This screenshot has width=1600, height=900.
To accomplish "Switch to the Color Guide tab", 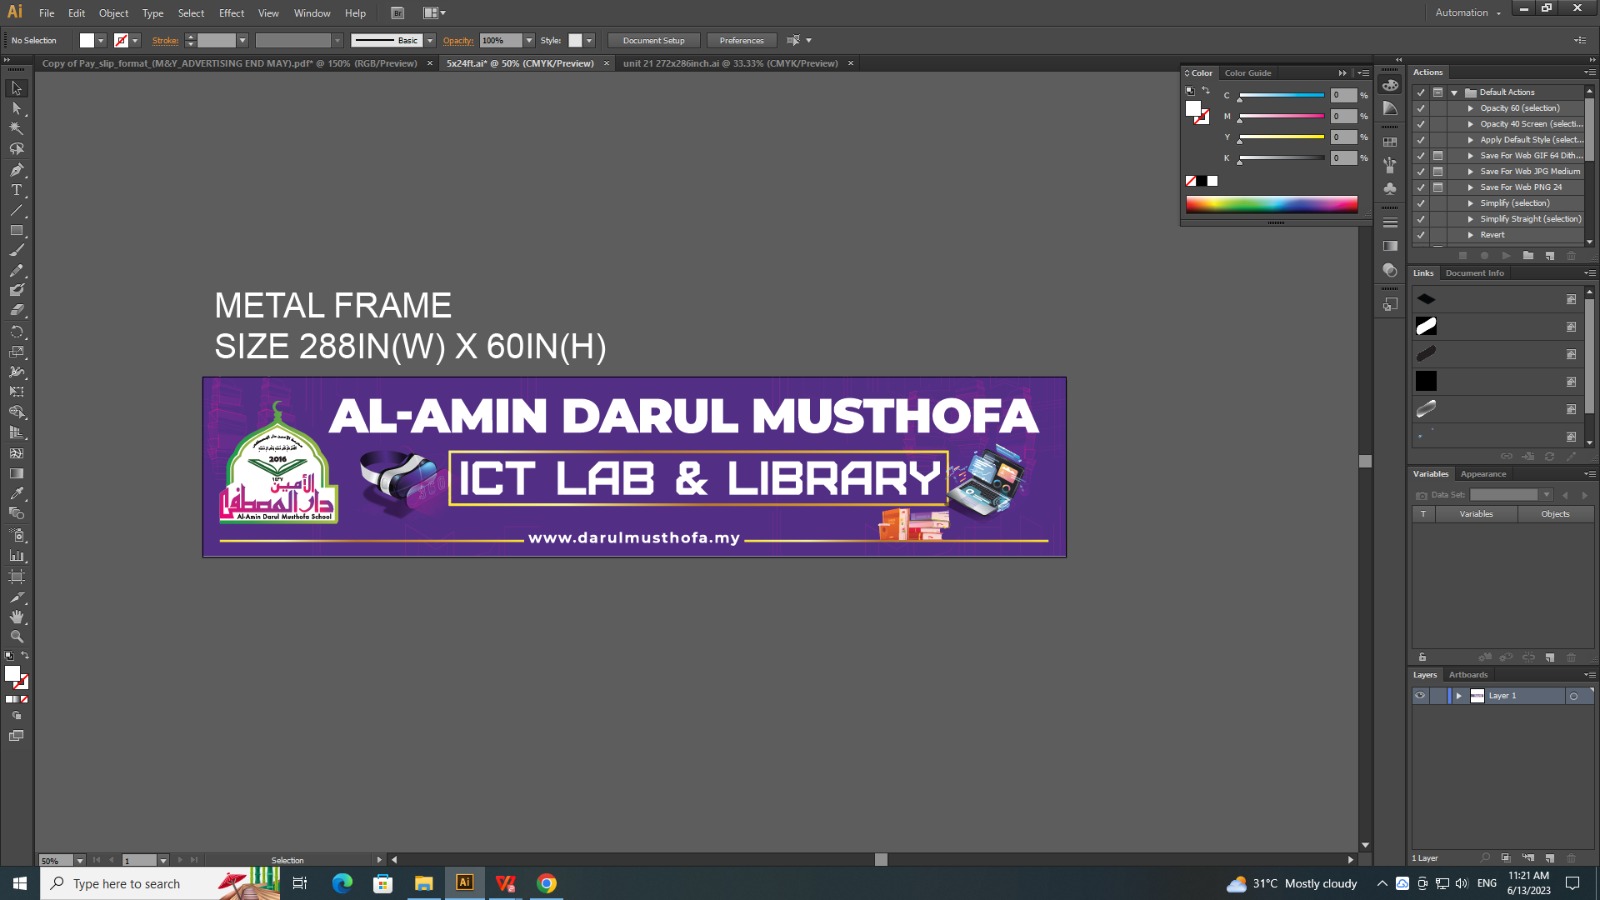I will point(1248,73).
